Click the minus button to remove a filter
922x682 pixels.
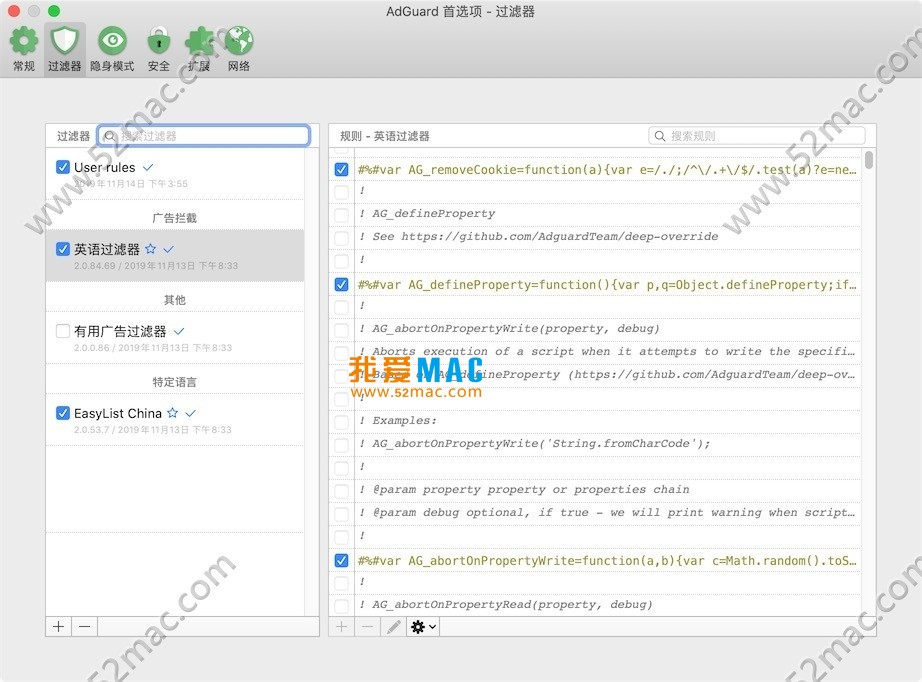(x=85, y=627)
